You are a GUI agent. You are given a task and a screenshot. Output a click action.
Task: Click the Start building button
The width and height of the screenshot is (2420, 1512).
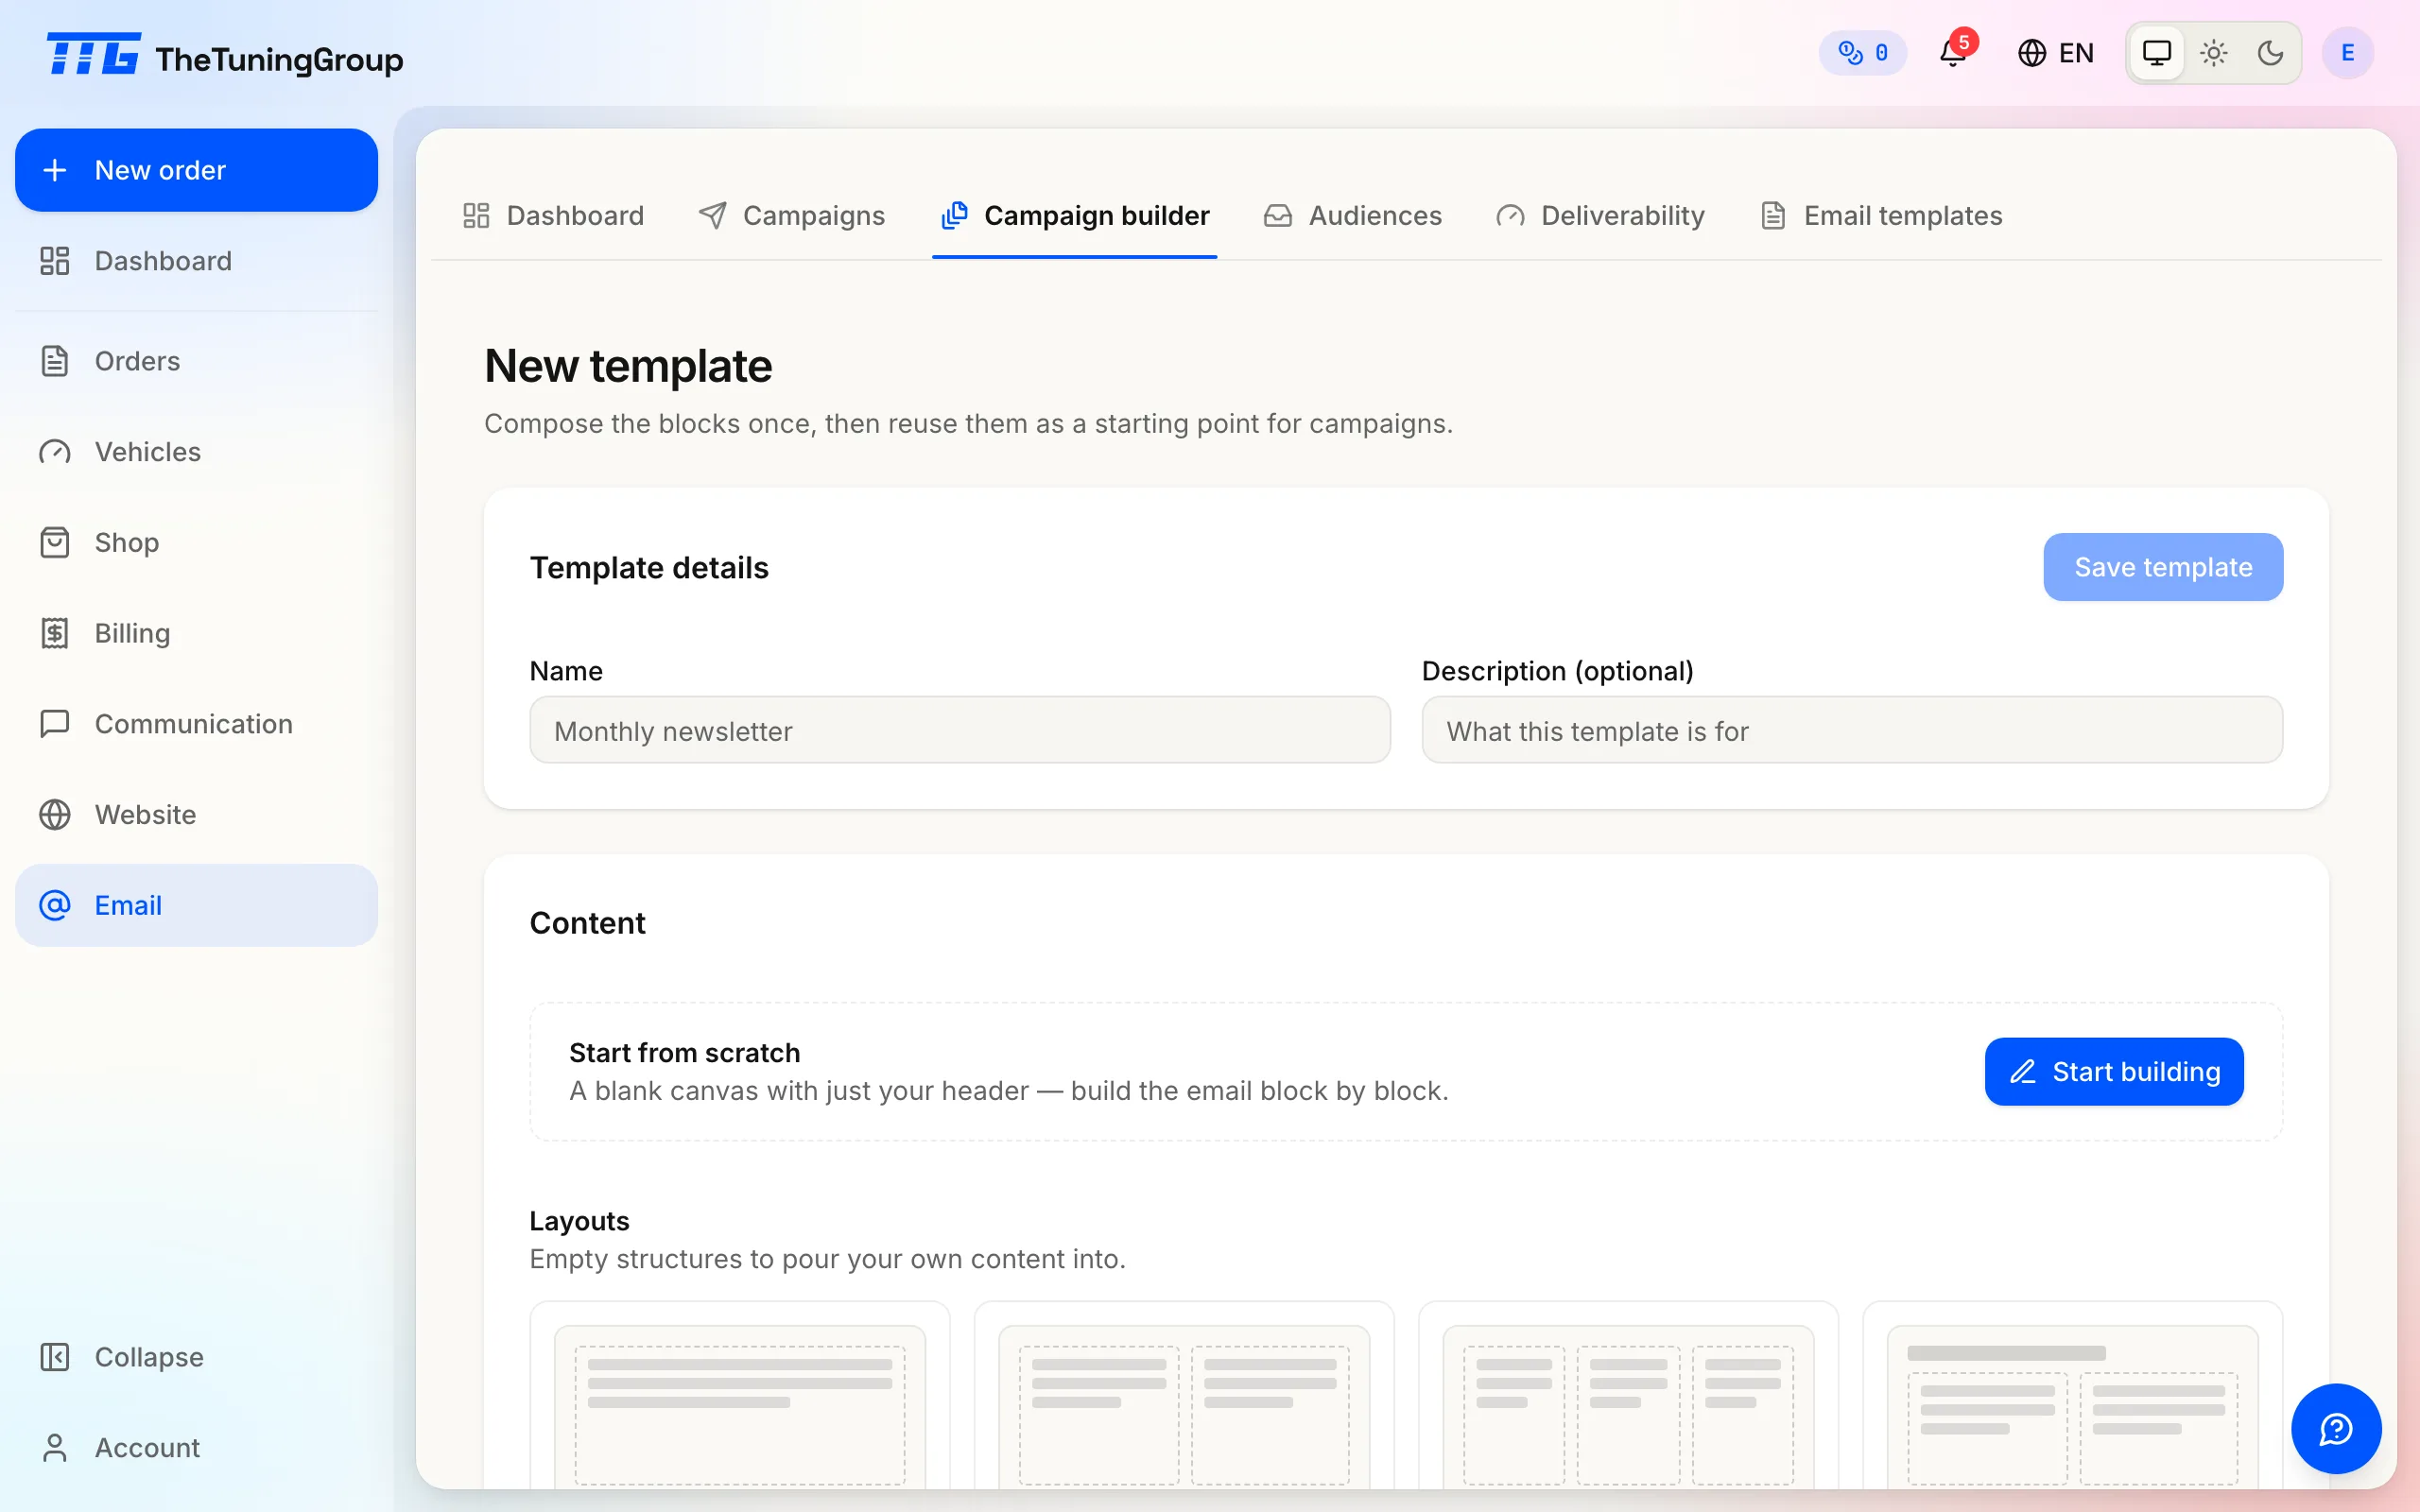coord(2114,1072)
